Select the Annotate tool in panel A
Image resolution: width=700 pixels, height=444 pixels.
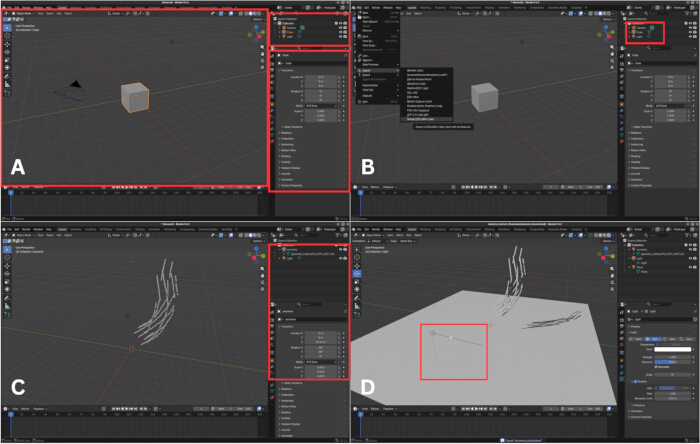click(7, 76)
